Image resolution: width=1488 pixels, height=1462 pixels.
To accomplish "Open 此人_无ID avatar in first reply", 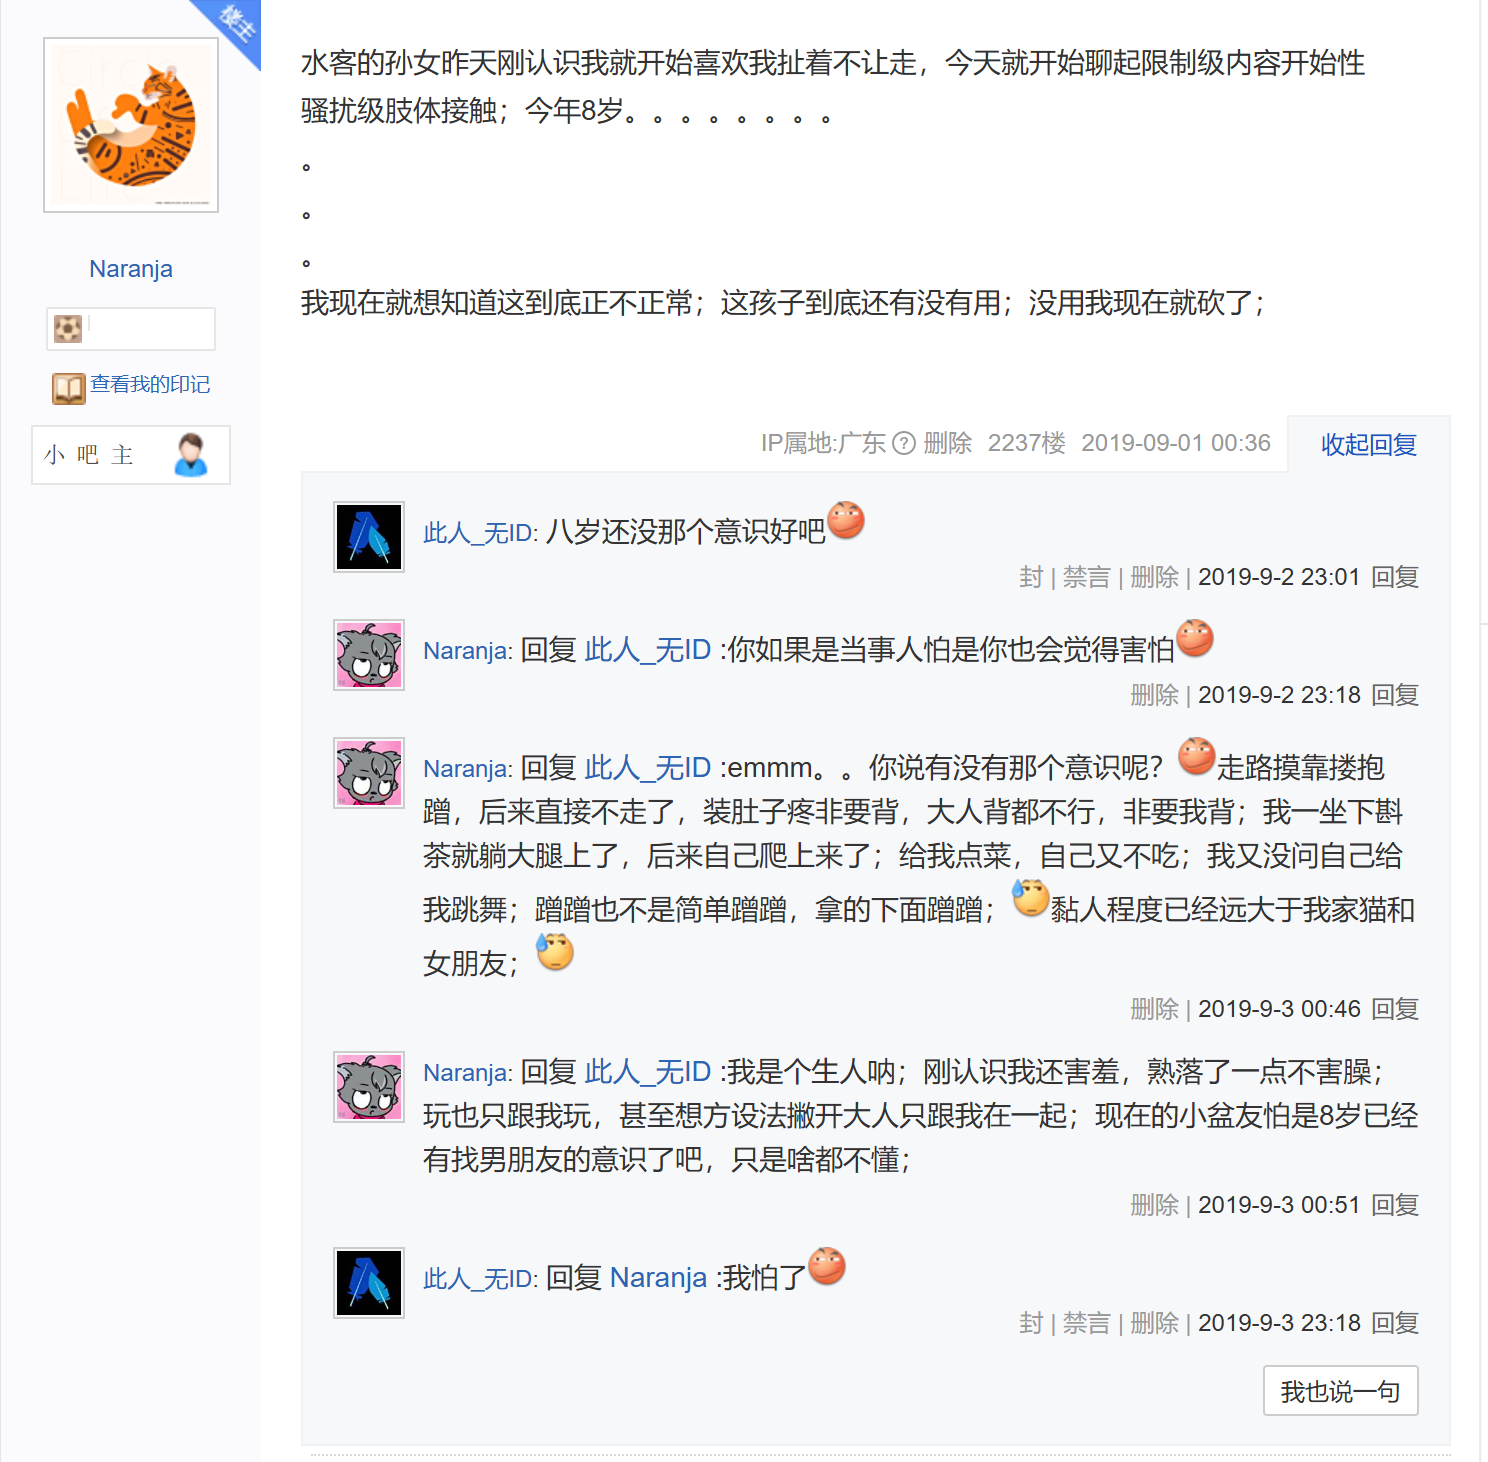I will tap(369, 537).
